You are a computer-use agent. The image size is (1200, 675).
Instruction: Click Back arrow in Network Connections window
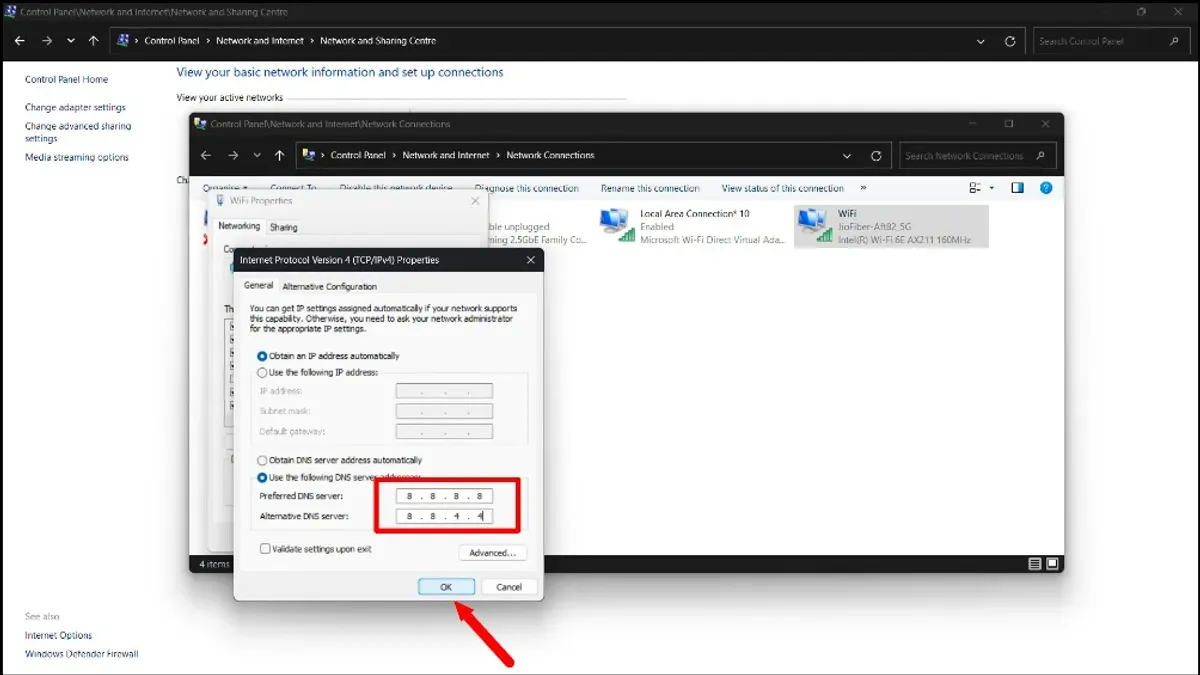(206, 156)
